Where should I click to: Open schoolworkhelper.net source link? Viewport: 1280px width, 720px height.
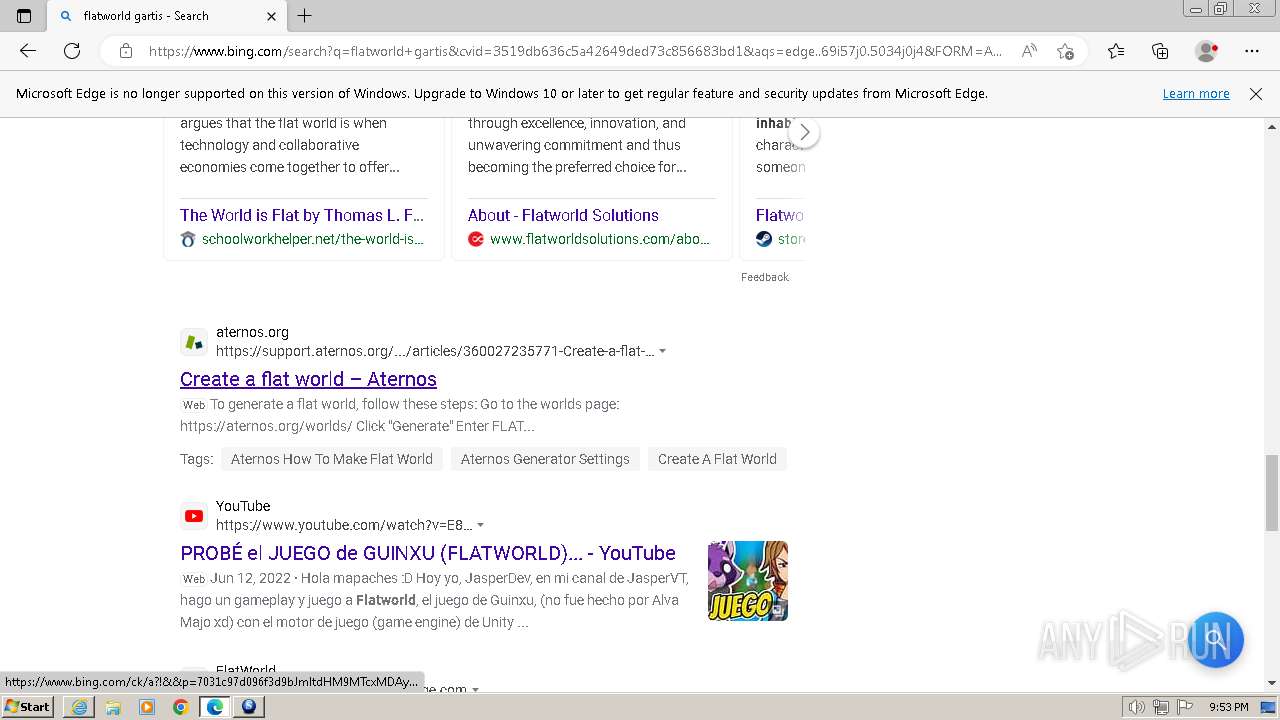[x=312, y=239]
